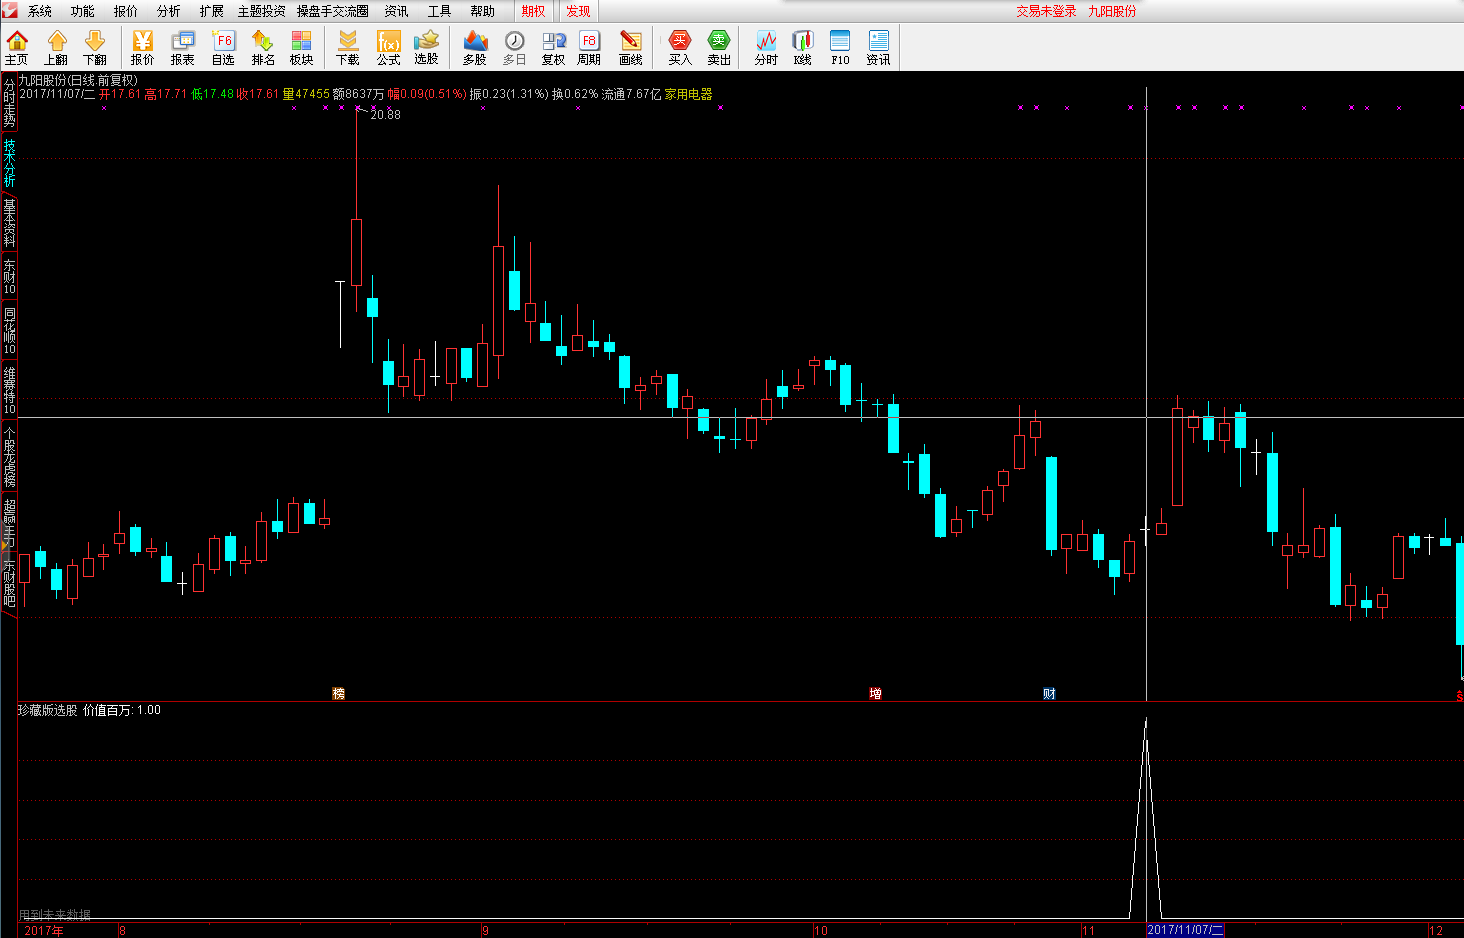The width and height of the screenshot is (1464, 938).
Task: Open the 分析 menu
Action: tap(169, 11)
